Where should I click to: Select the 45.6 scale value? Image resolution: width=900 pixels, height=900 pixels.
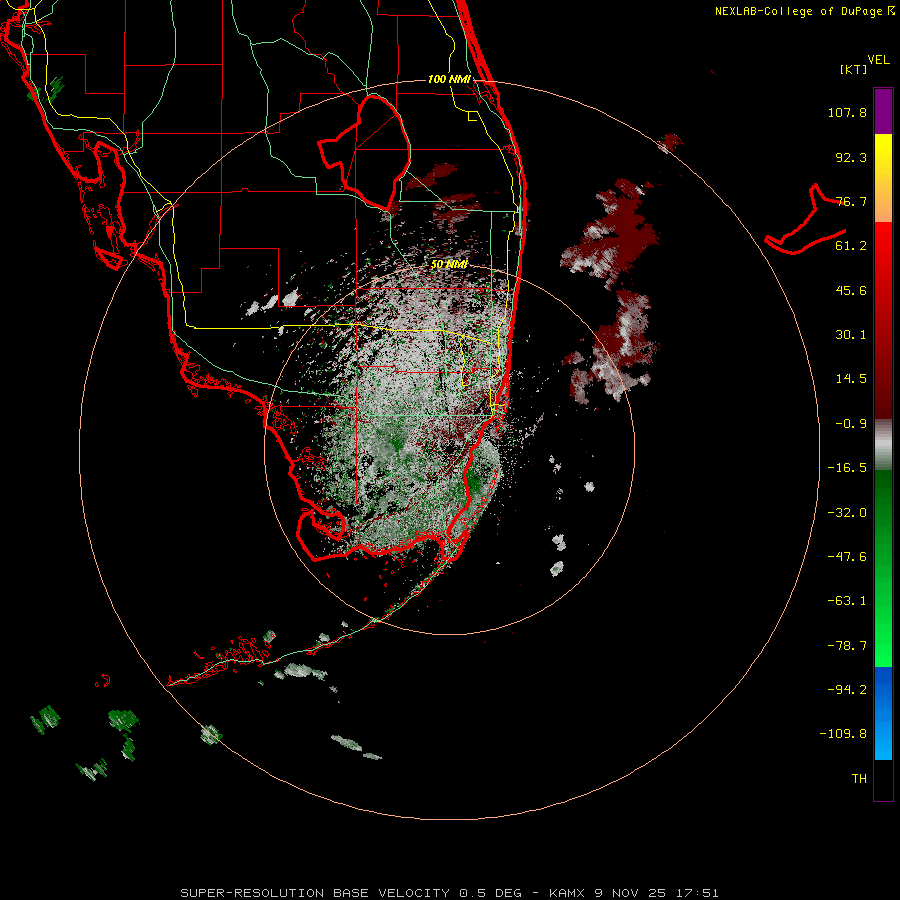click(x=851, y=290)
